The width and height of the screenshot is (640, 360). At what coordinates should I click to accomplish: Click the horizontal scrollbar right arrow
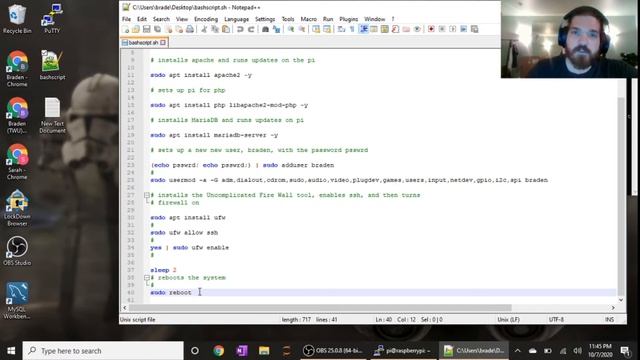pyautogui.click(x=613, y=308)
